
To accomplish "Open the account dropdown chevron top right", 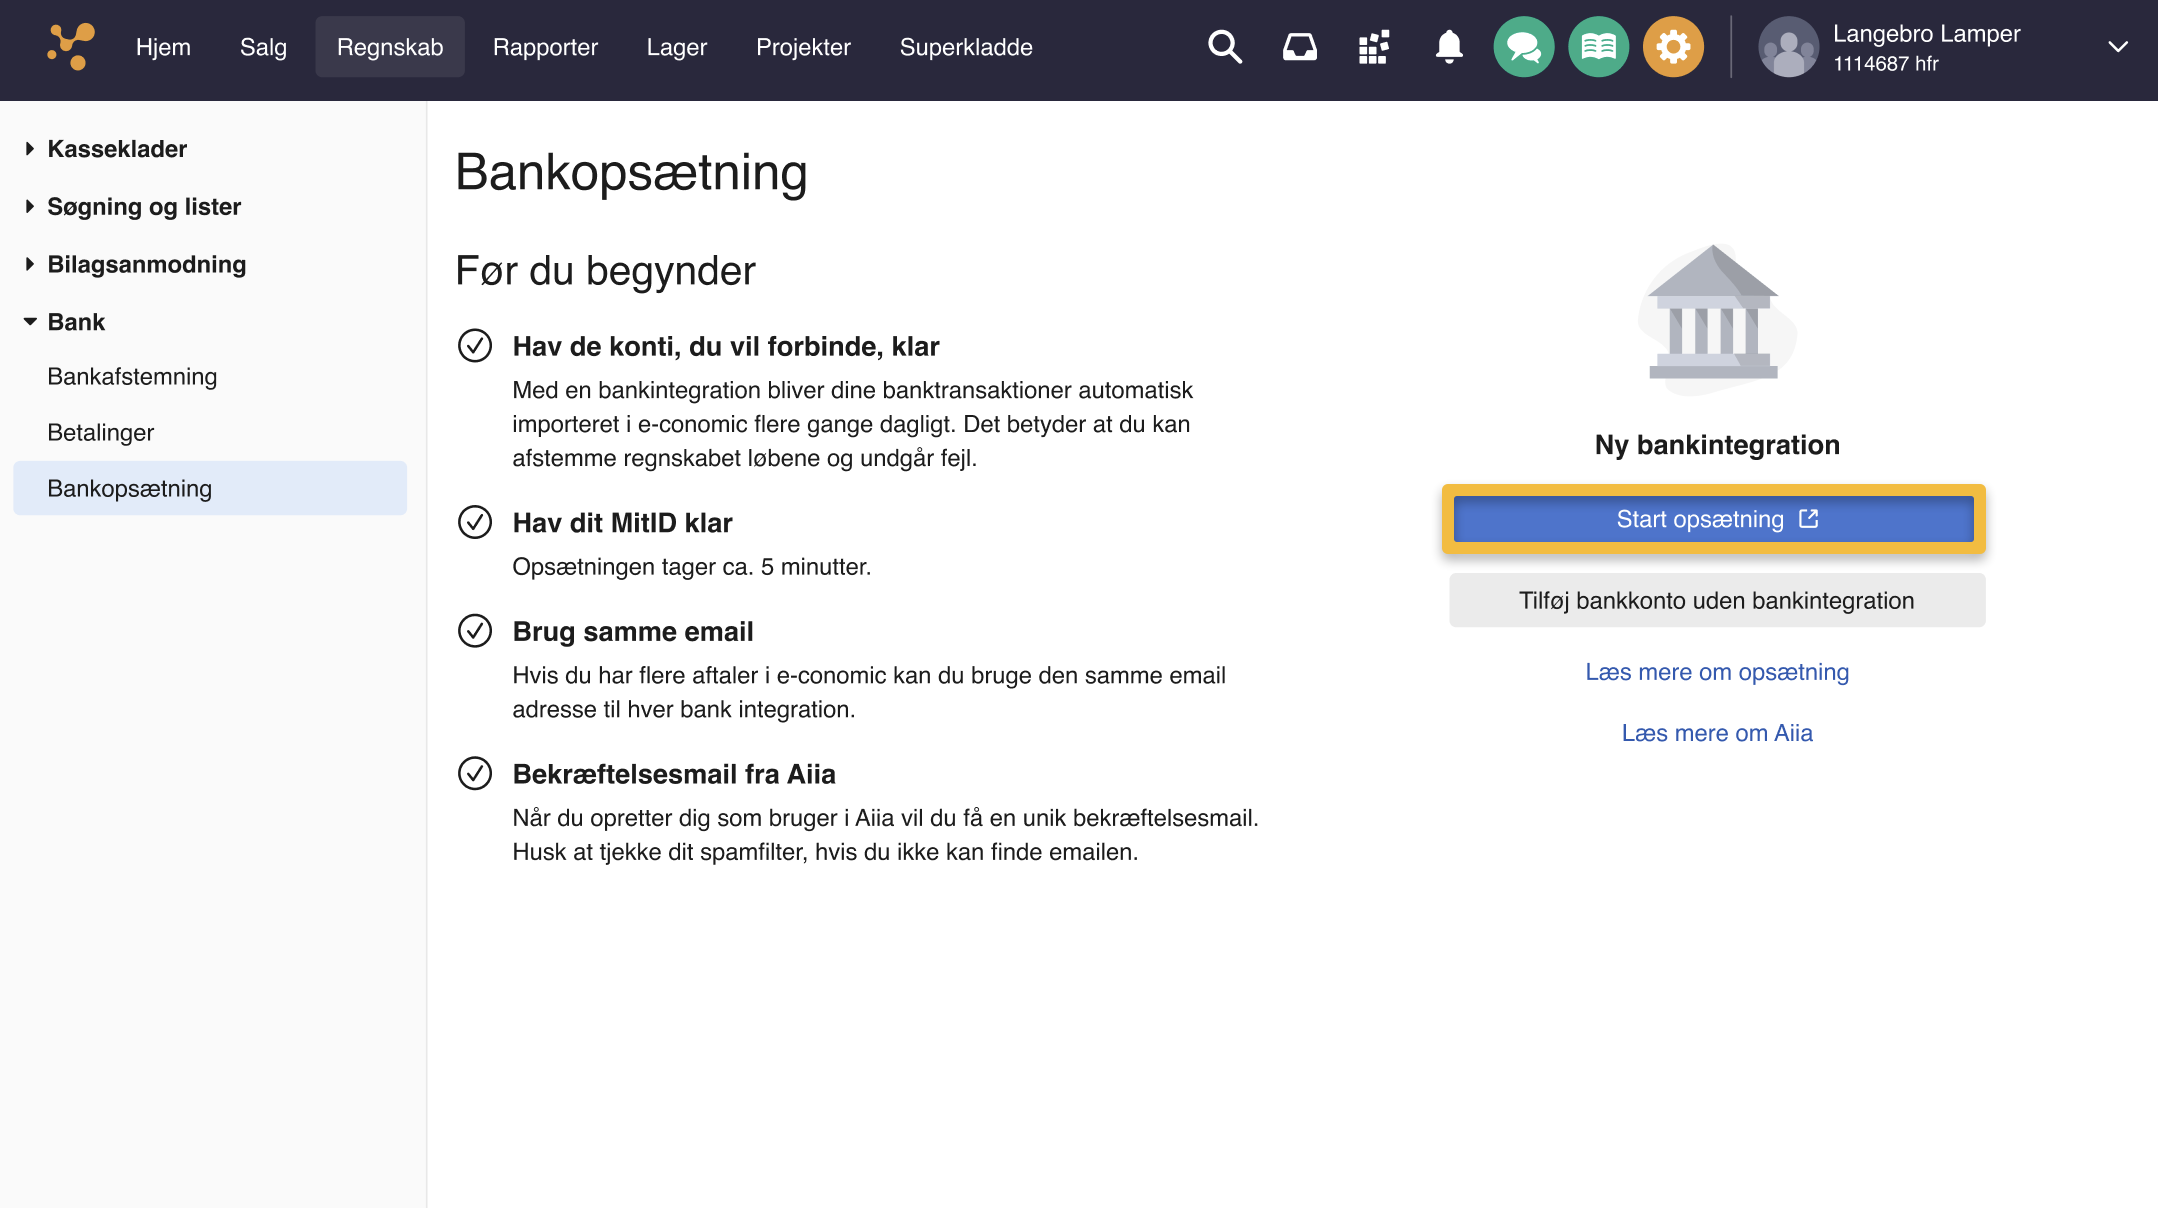I will 2117,46.
